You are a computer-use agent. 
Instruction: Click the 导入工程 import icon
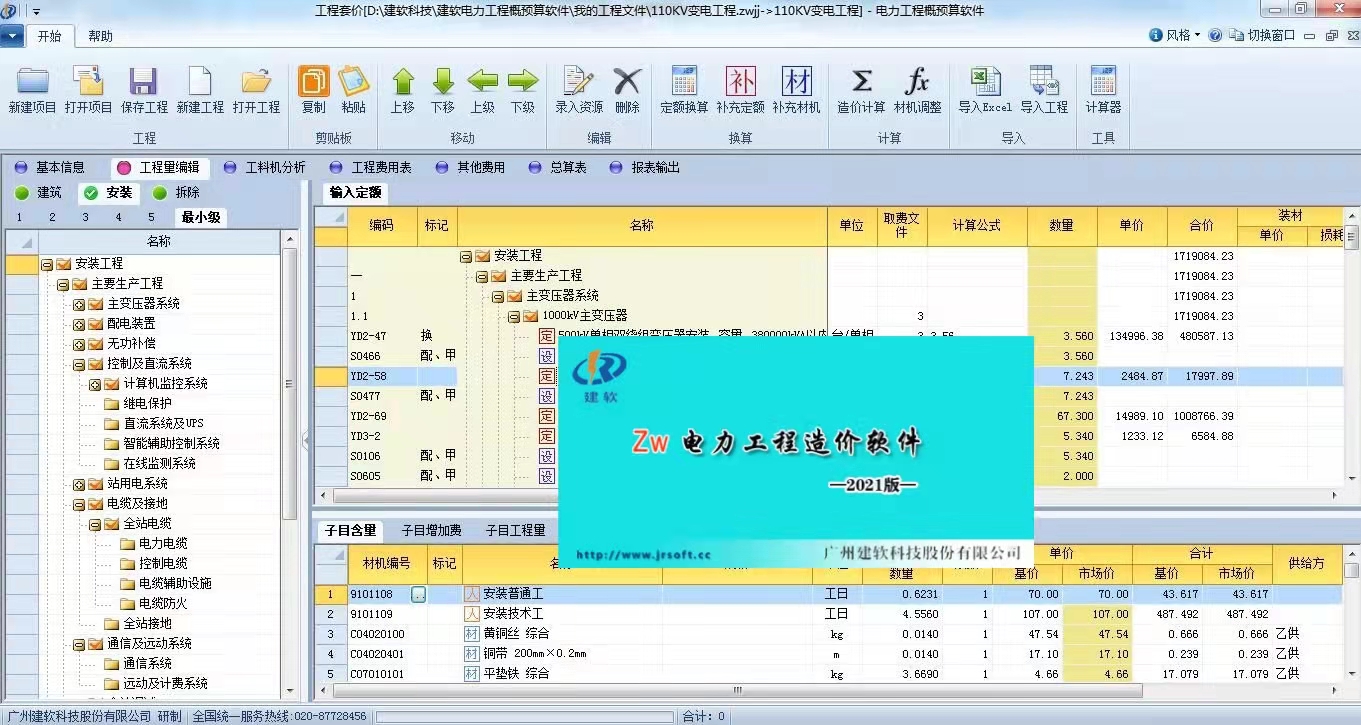point(1044,90)
